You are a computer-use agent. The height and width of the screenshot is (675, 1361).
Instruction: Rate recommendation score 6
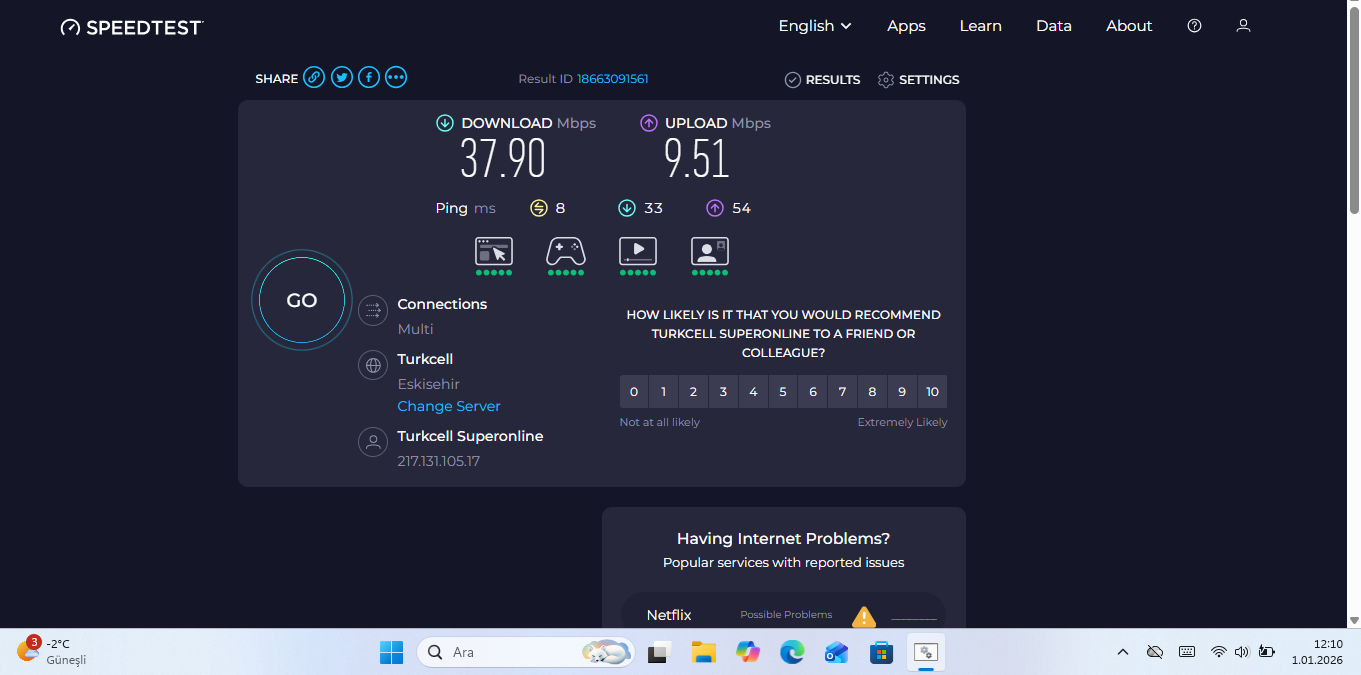(813, 392)
